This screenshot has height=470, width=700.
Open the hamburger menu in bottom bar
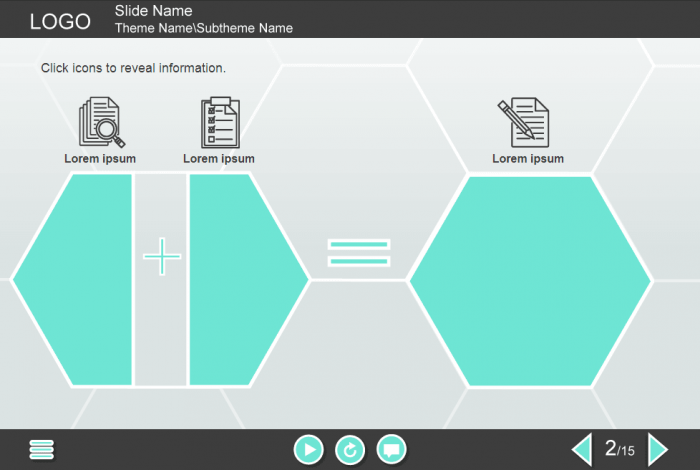(42, 450)
